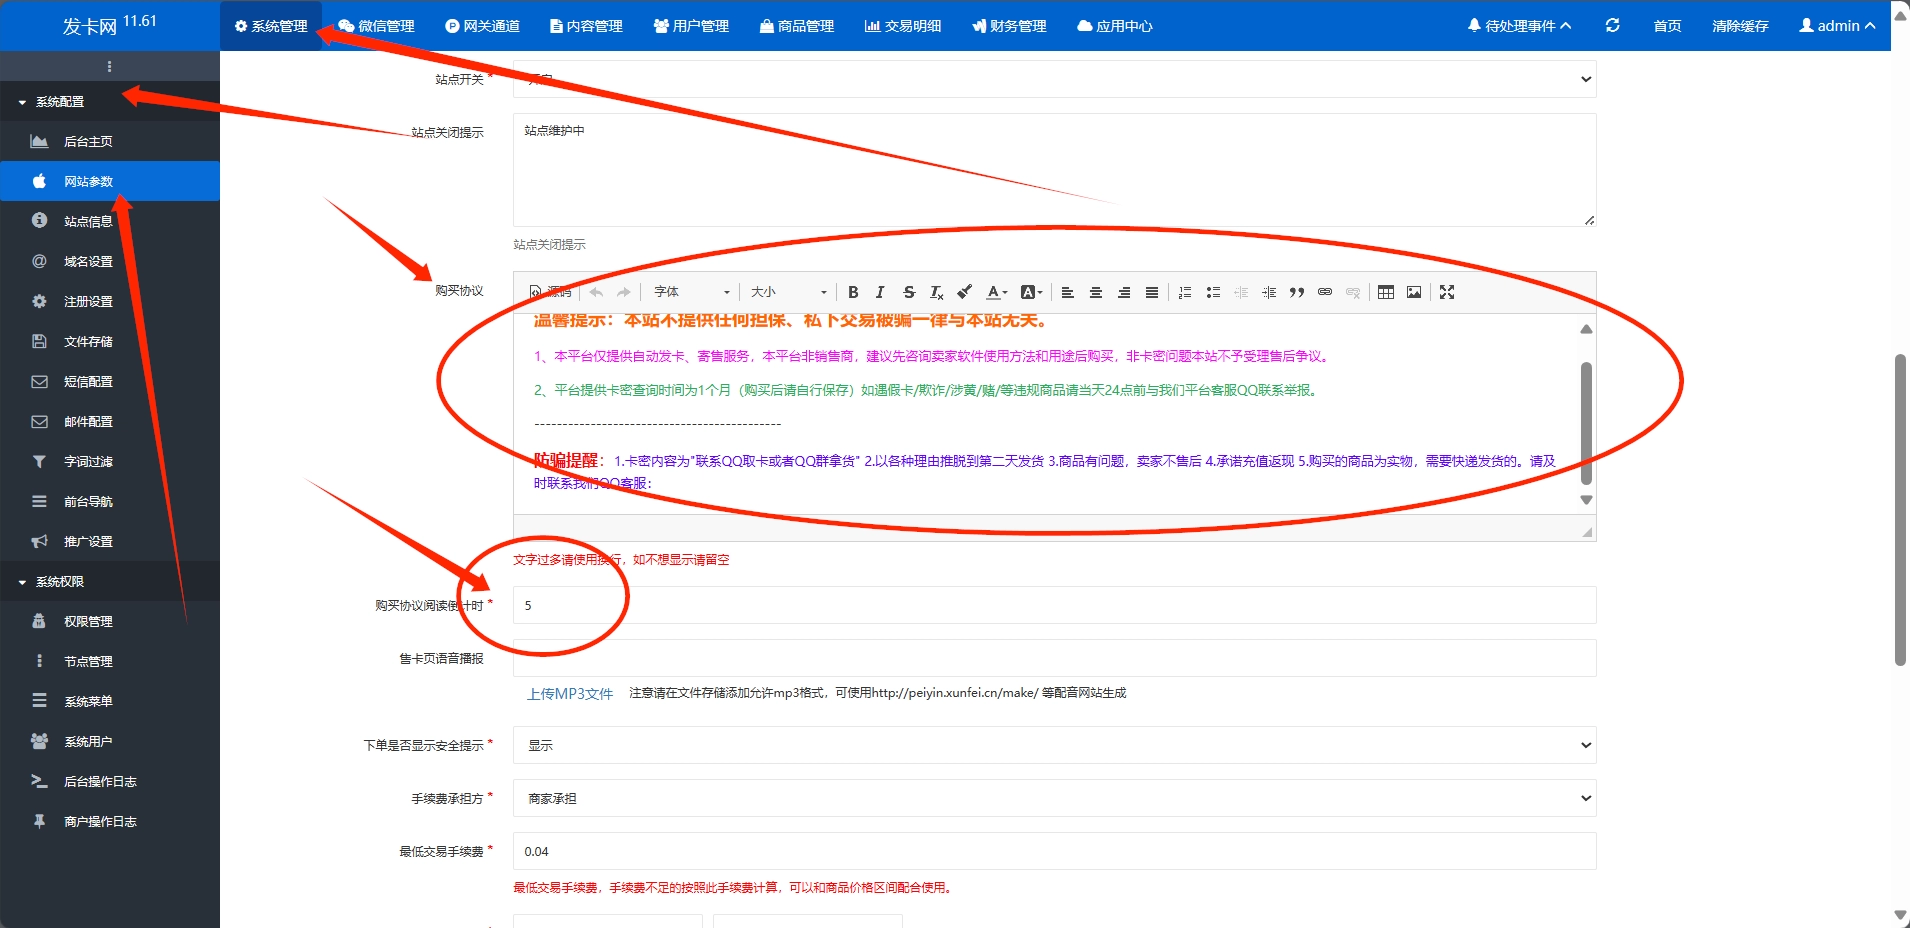Open the 内容管理 top menu
The width and height of the screenshot is (1910, 928).
pyautogui.click(x=586, y=26)
